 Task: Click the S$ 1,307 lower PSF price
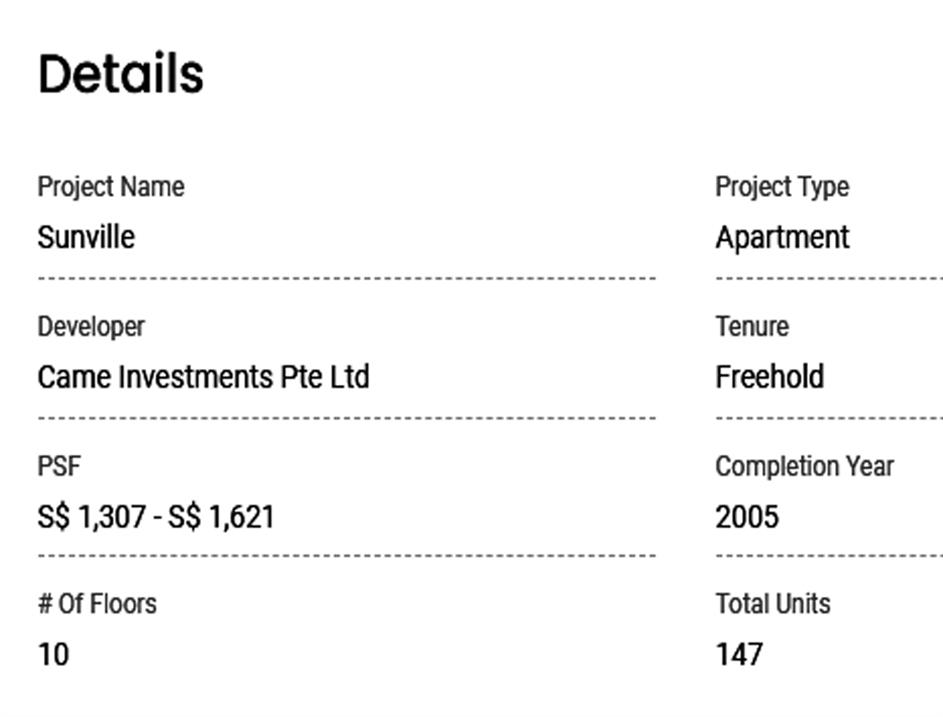(91, 517)
